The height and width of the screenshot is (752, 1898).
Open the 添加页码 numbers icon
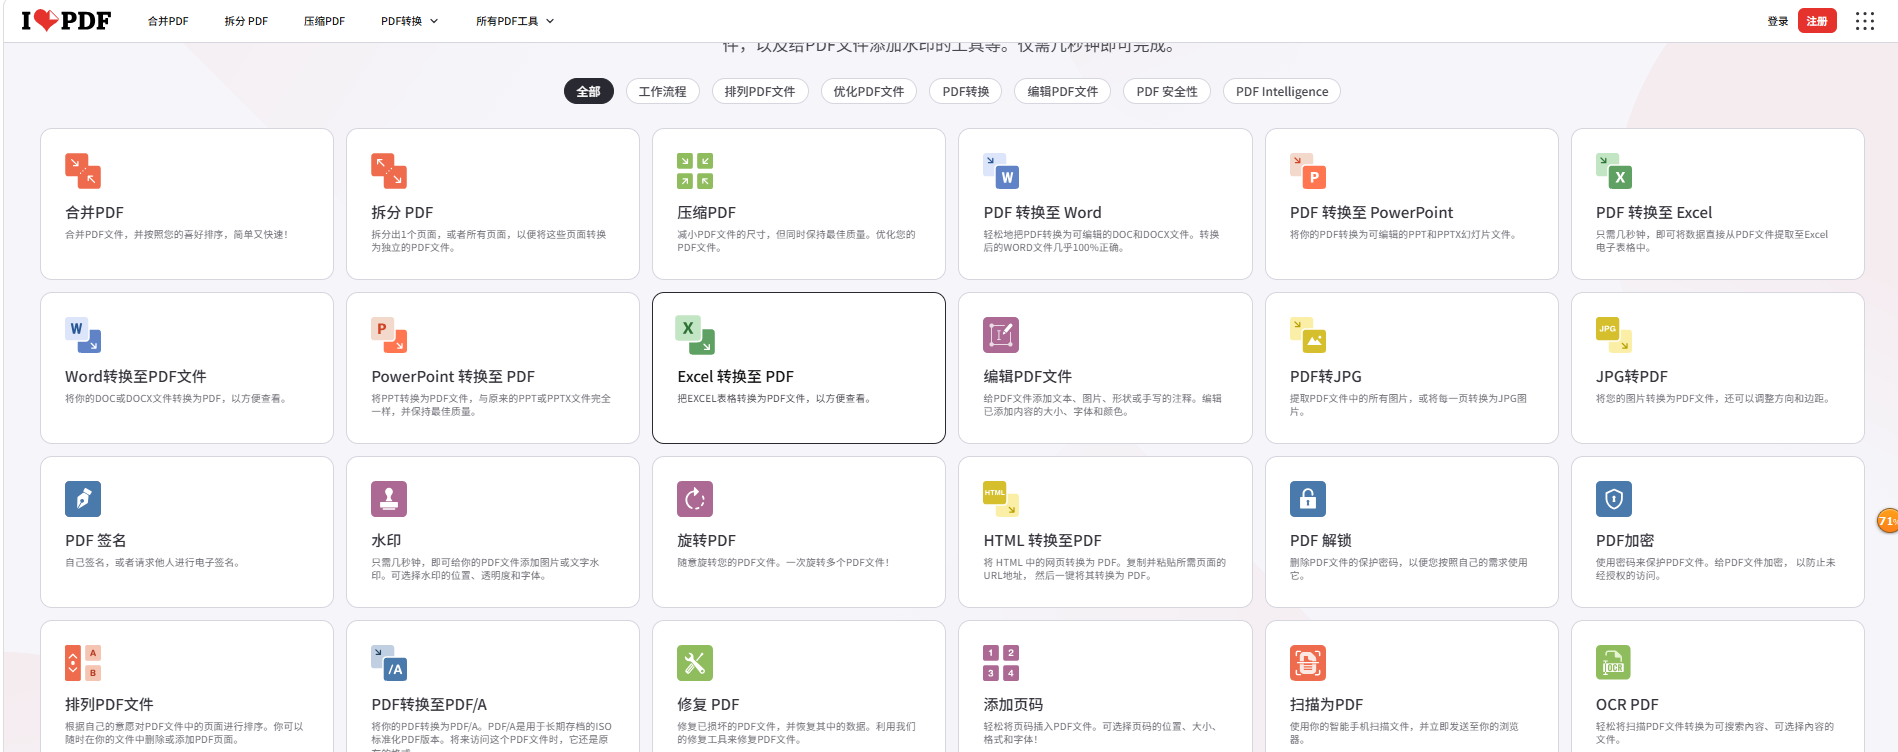(1001, 663)
